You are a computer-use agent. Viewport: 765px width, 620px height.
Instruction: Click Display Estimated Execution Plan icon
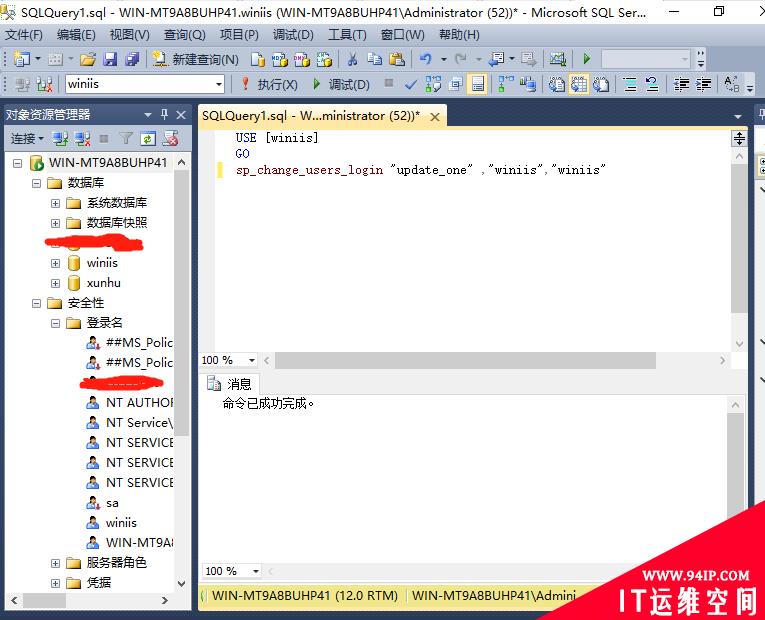433,84
